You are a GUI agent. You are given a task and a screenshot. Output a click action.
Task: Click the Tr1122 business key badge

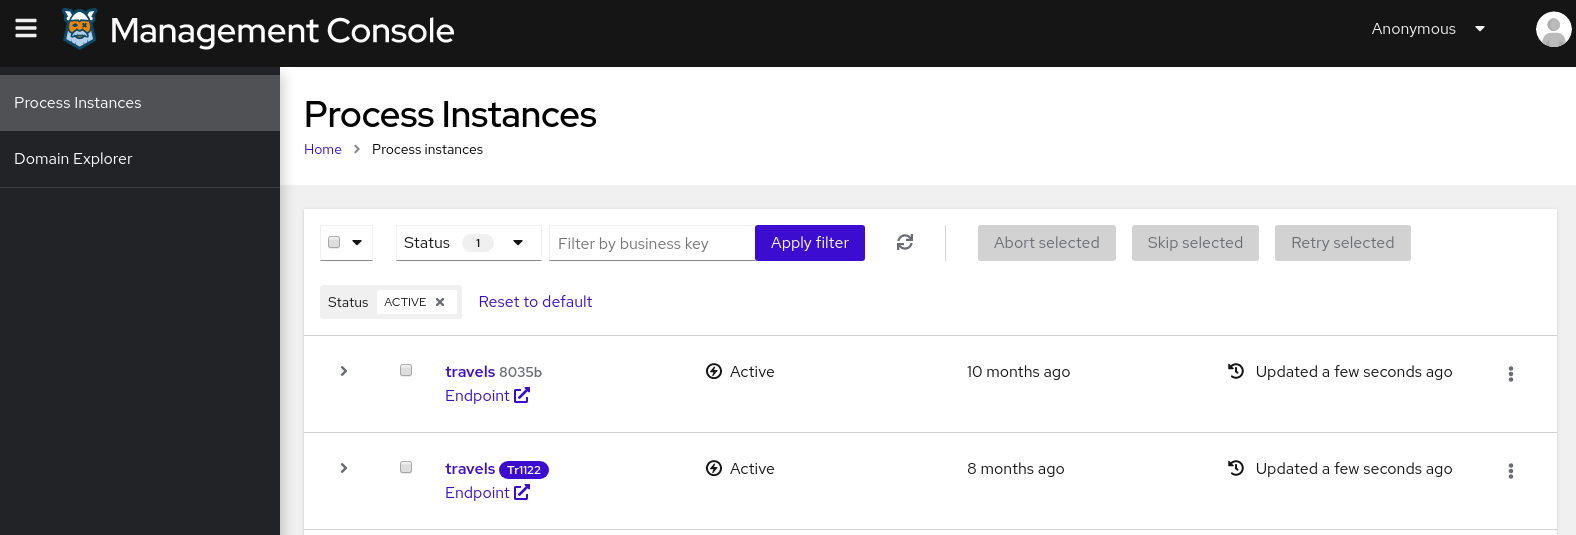point(524,470)
